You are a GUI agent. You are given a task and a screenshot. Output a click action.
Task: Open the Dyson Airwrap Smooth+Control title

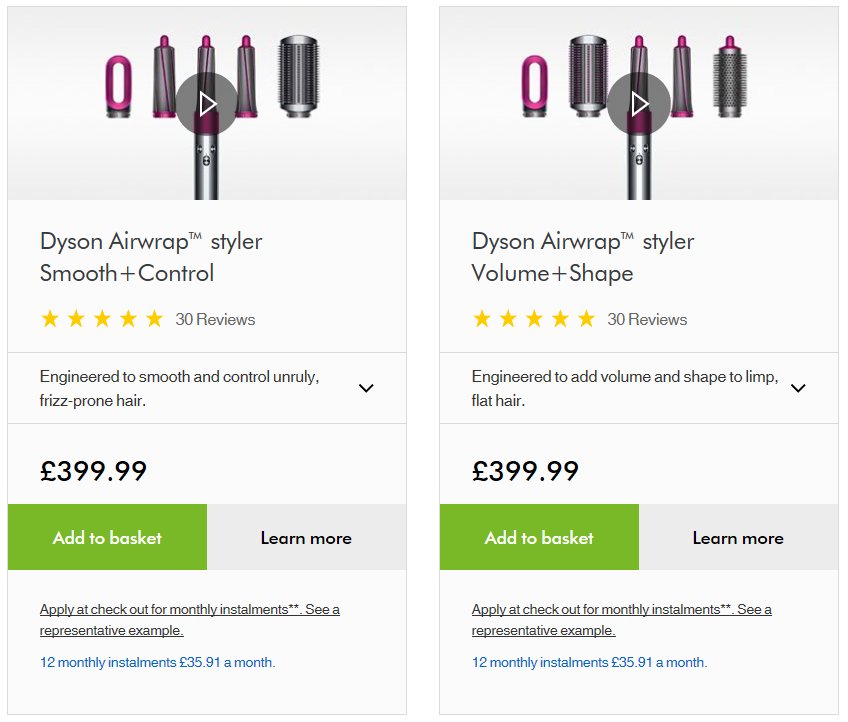pos(151,257)
